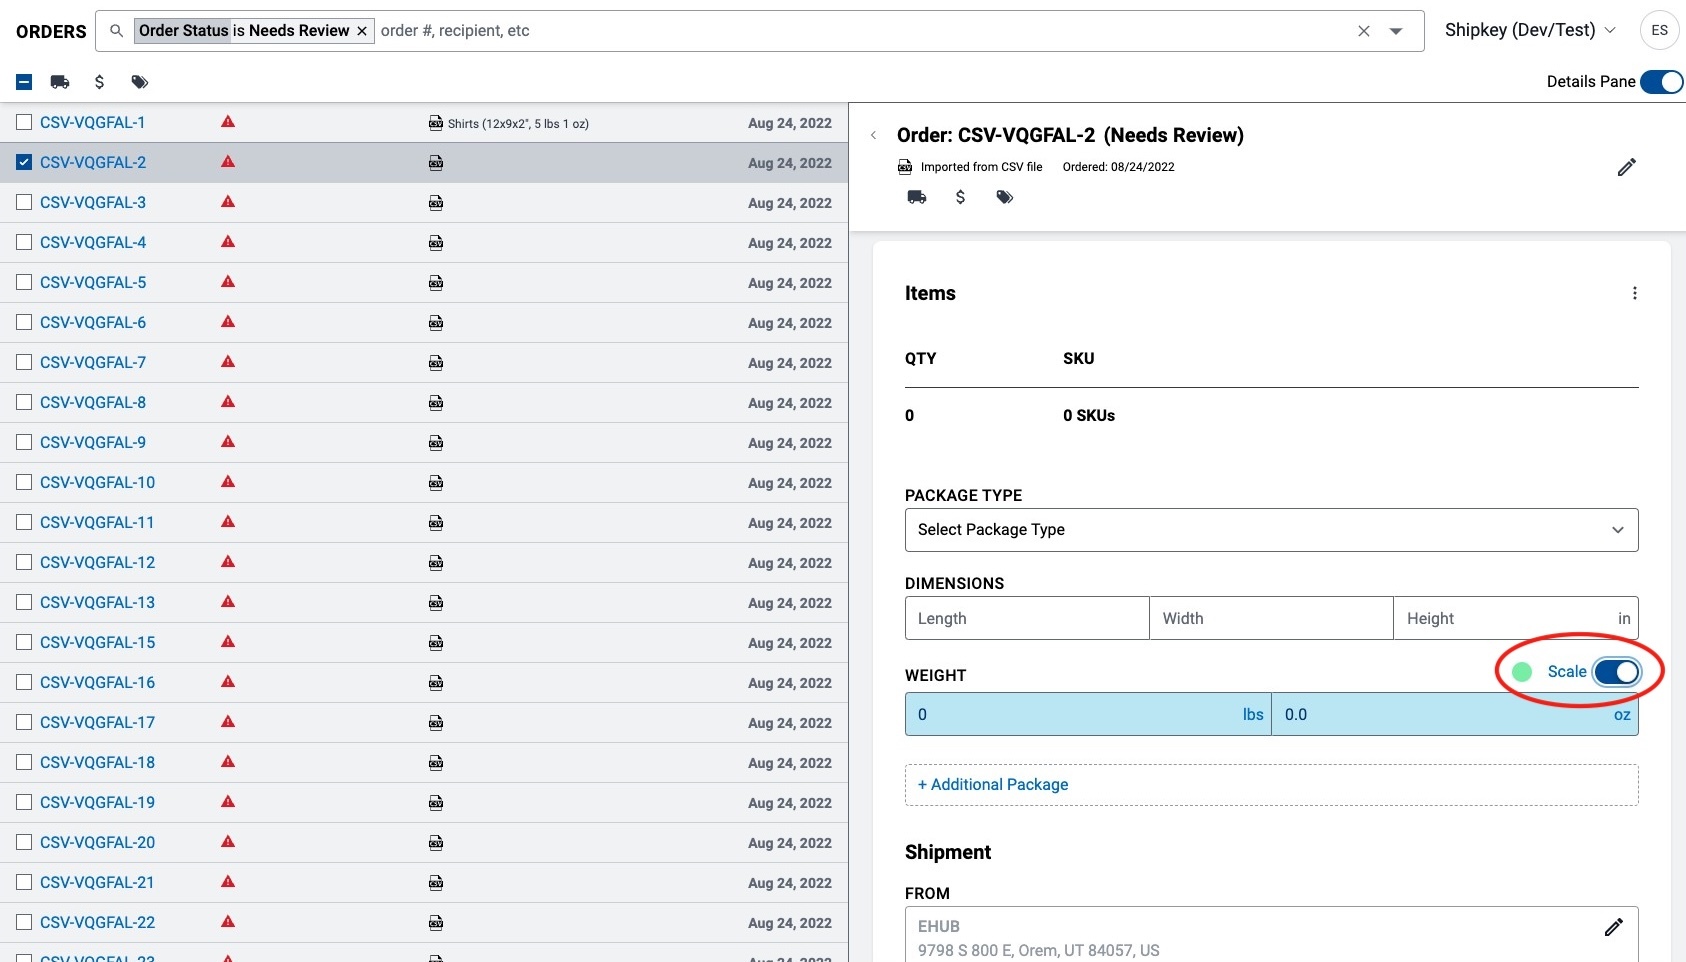Click the truck icon in order details header
1686x962 pixels.
pyautogui.click(x=916, y=197)
